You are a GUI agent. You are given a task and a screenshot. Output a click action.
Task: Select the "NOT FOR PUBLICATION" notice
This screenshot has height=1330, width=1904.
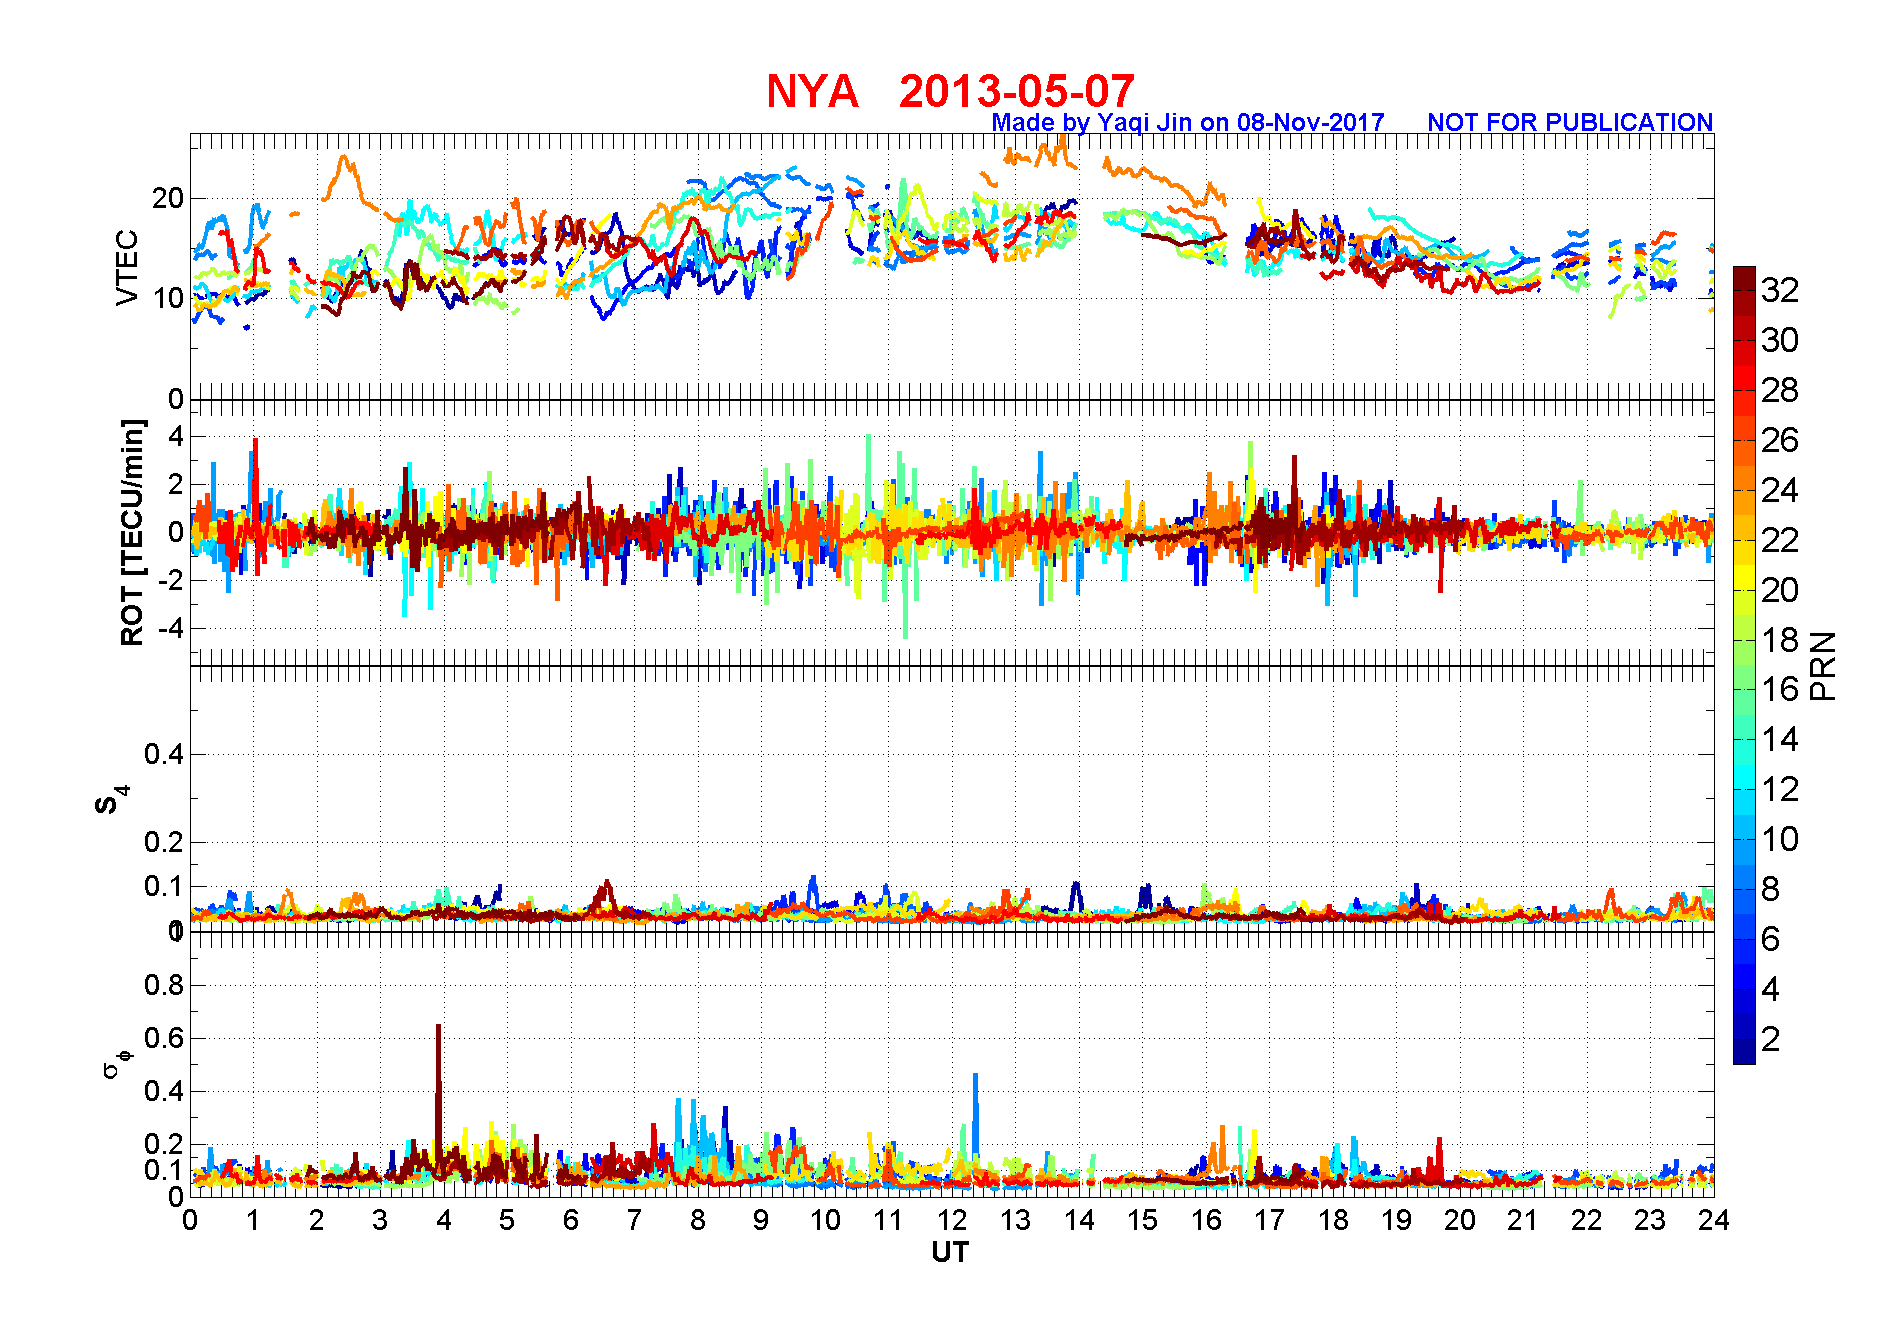point(1570,123)
